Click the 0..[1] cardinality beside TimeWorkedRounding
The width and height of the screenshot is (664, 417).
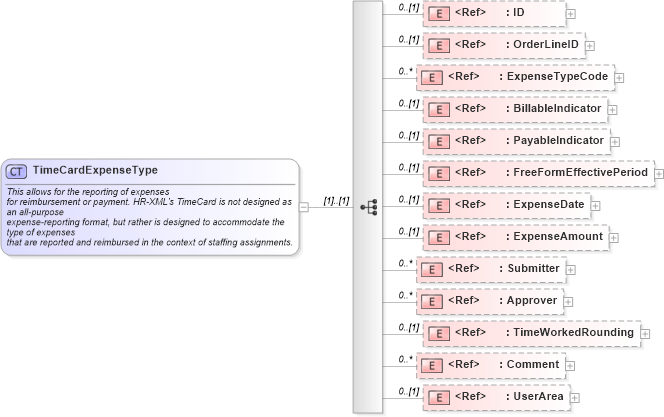(x=409, y=327)
